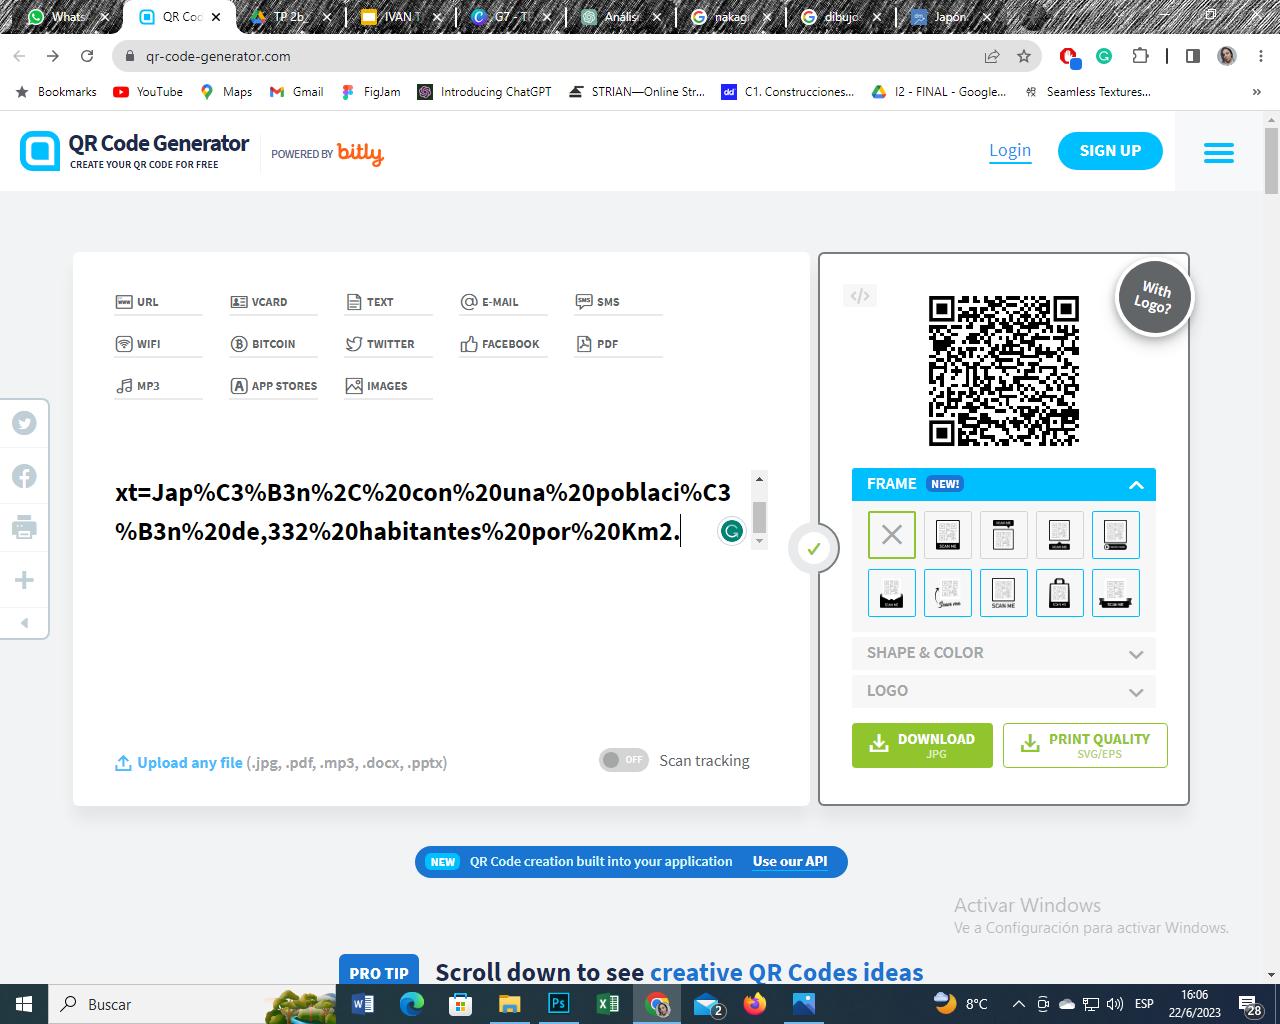Share this page from the address bar
Viewport: 1280px width, 1024px height.
point(992,56)
